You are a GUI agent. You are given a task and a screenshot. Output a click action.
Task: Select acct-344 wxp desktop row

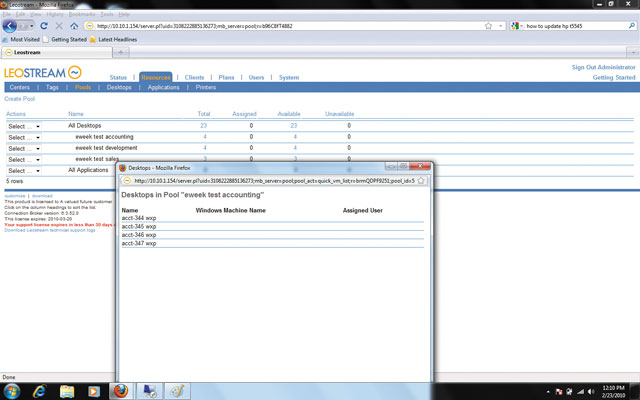[x=272, y=218]
